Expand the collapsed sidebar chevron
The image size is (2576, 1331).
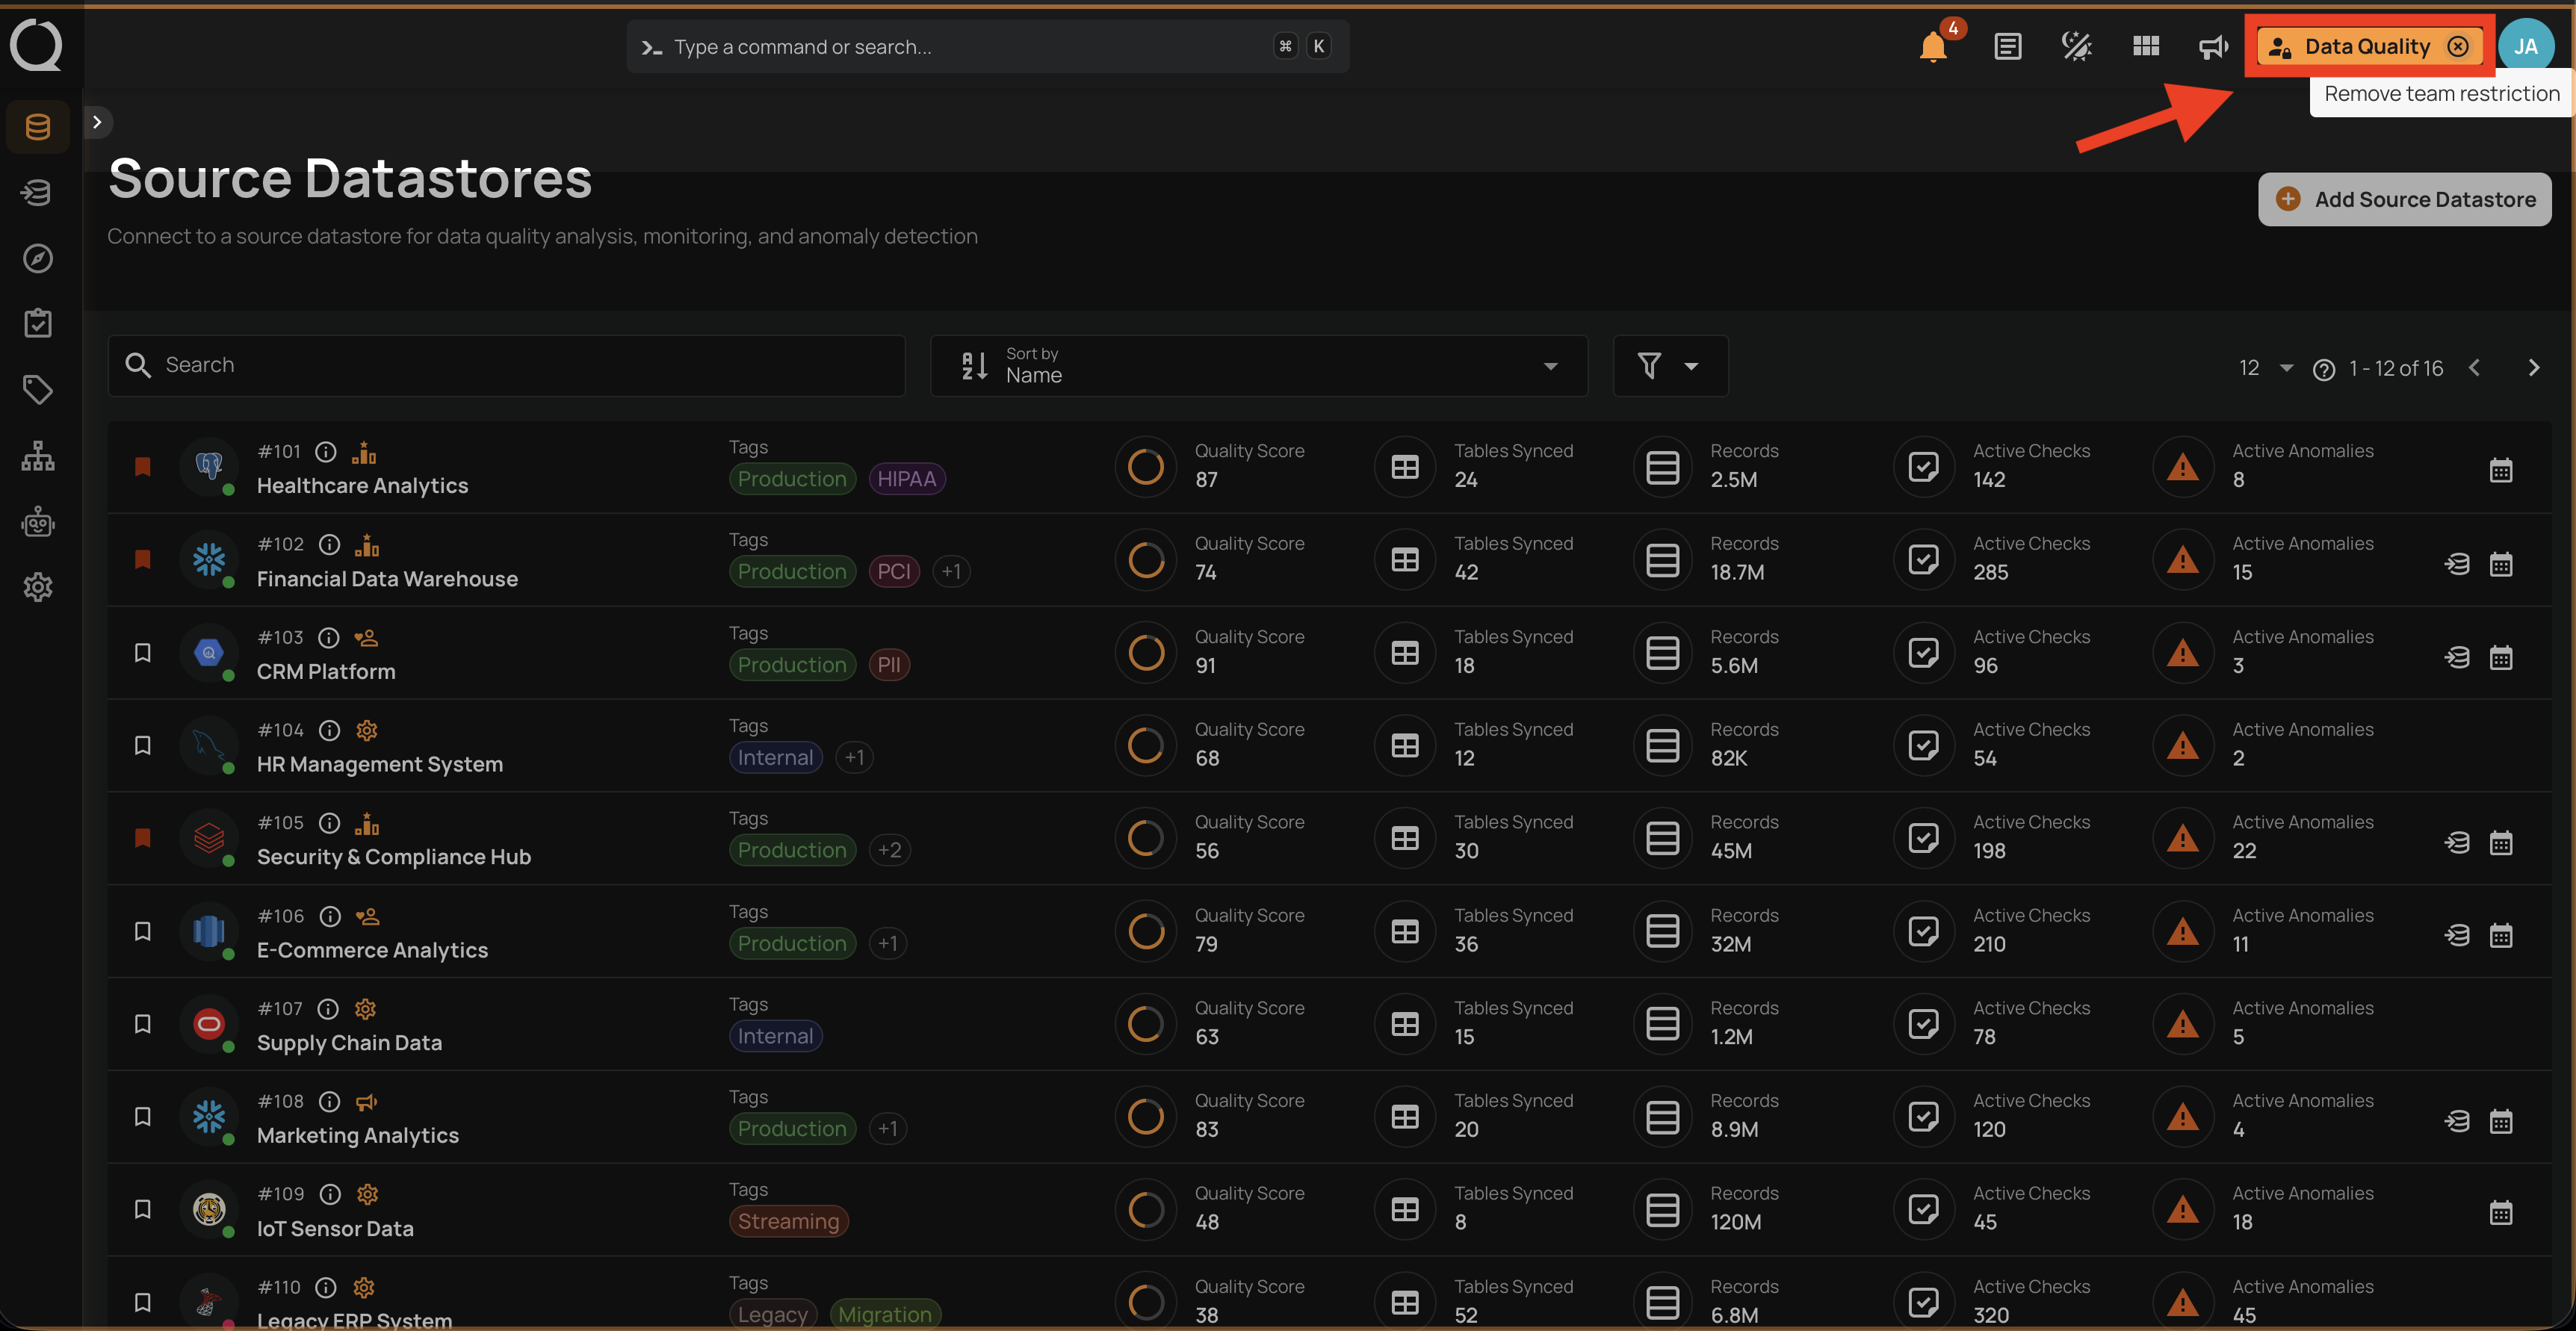pyautogui.click(x=97, y=122)
